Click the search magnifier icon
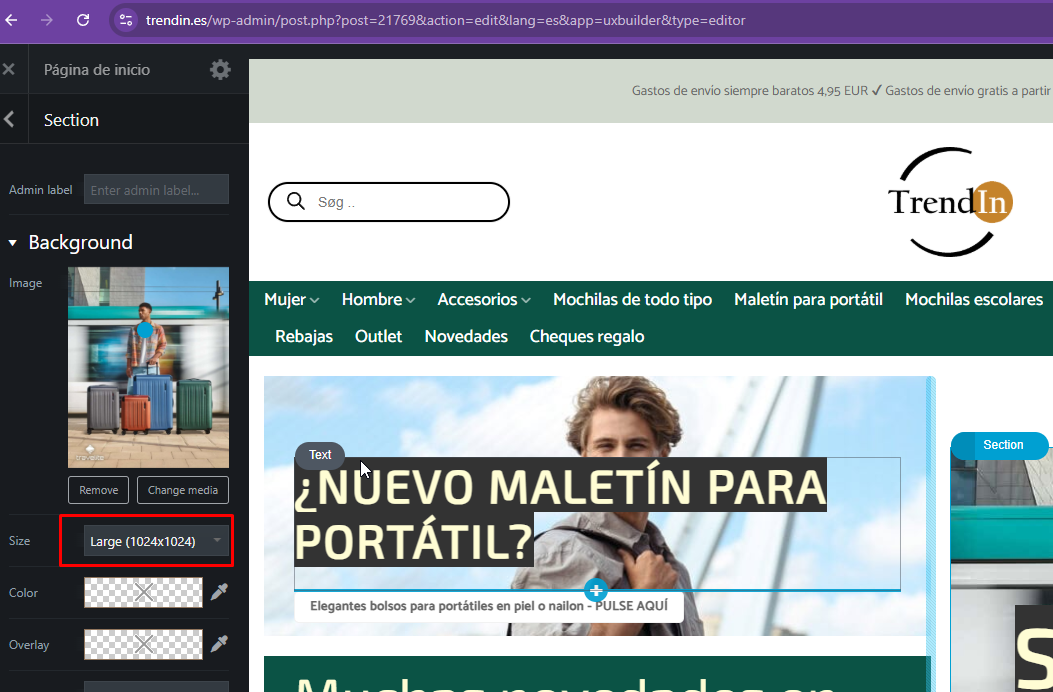 point(295,202)
